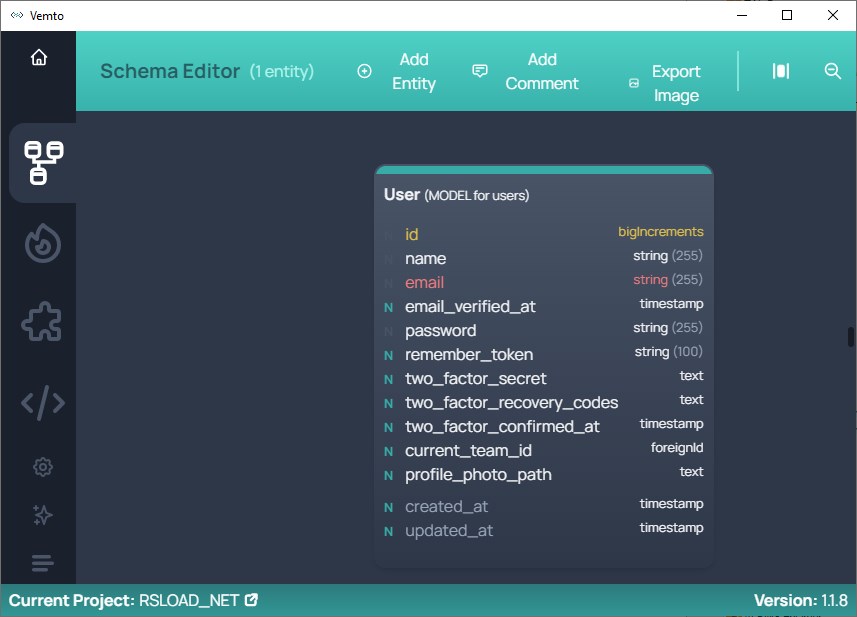Click the Add Comment button label

542,71
